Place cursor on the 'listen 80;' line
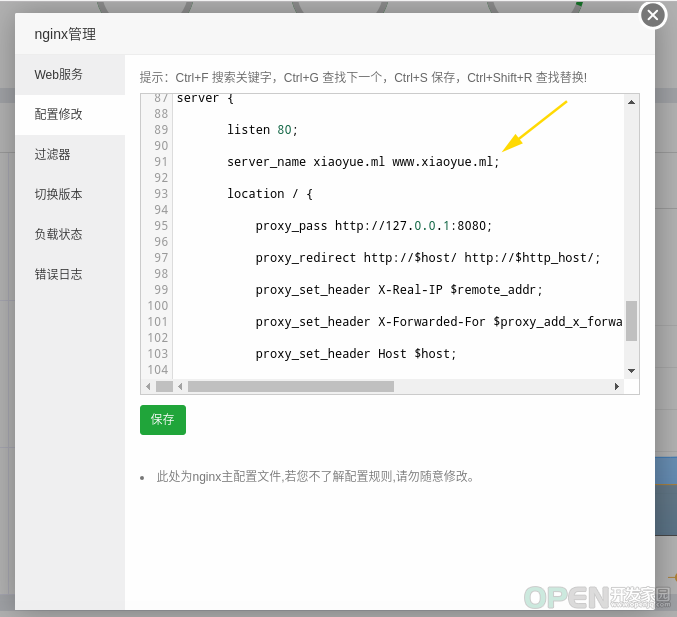 263,130
